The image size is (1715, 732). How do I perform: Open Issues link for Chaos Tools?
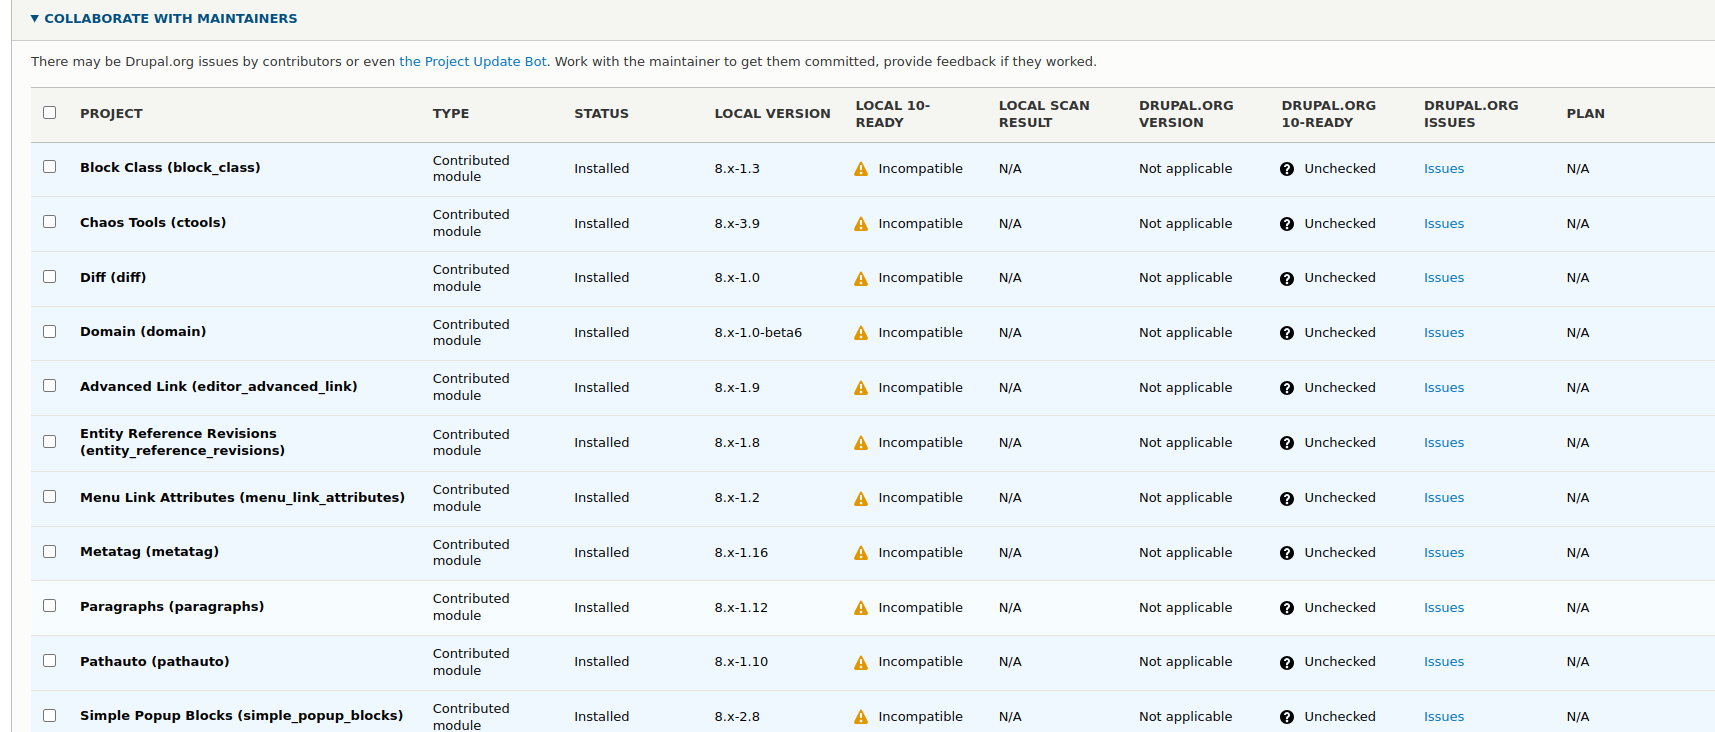pos(1444,224)
